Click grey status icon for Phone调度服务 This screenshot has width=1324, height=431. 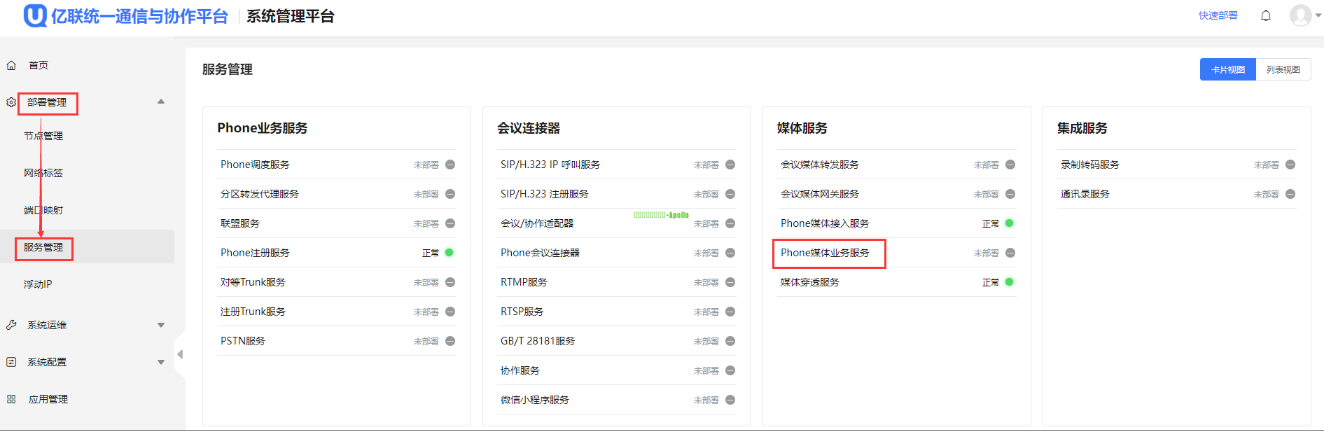pos(449,165)
